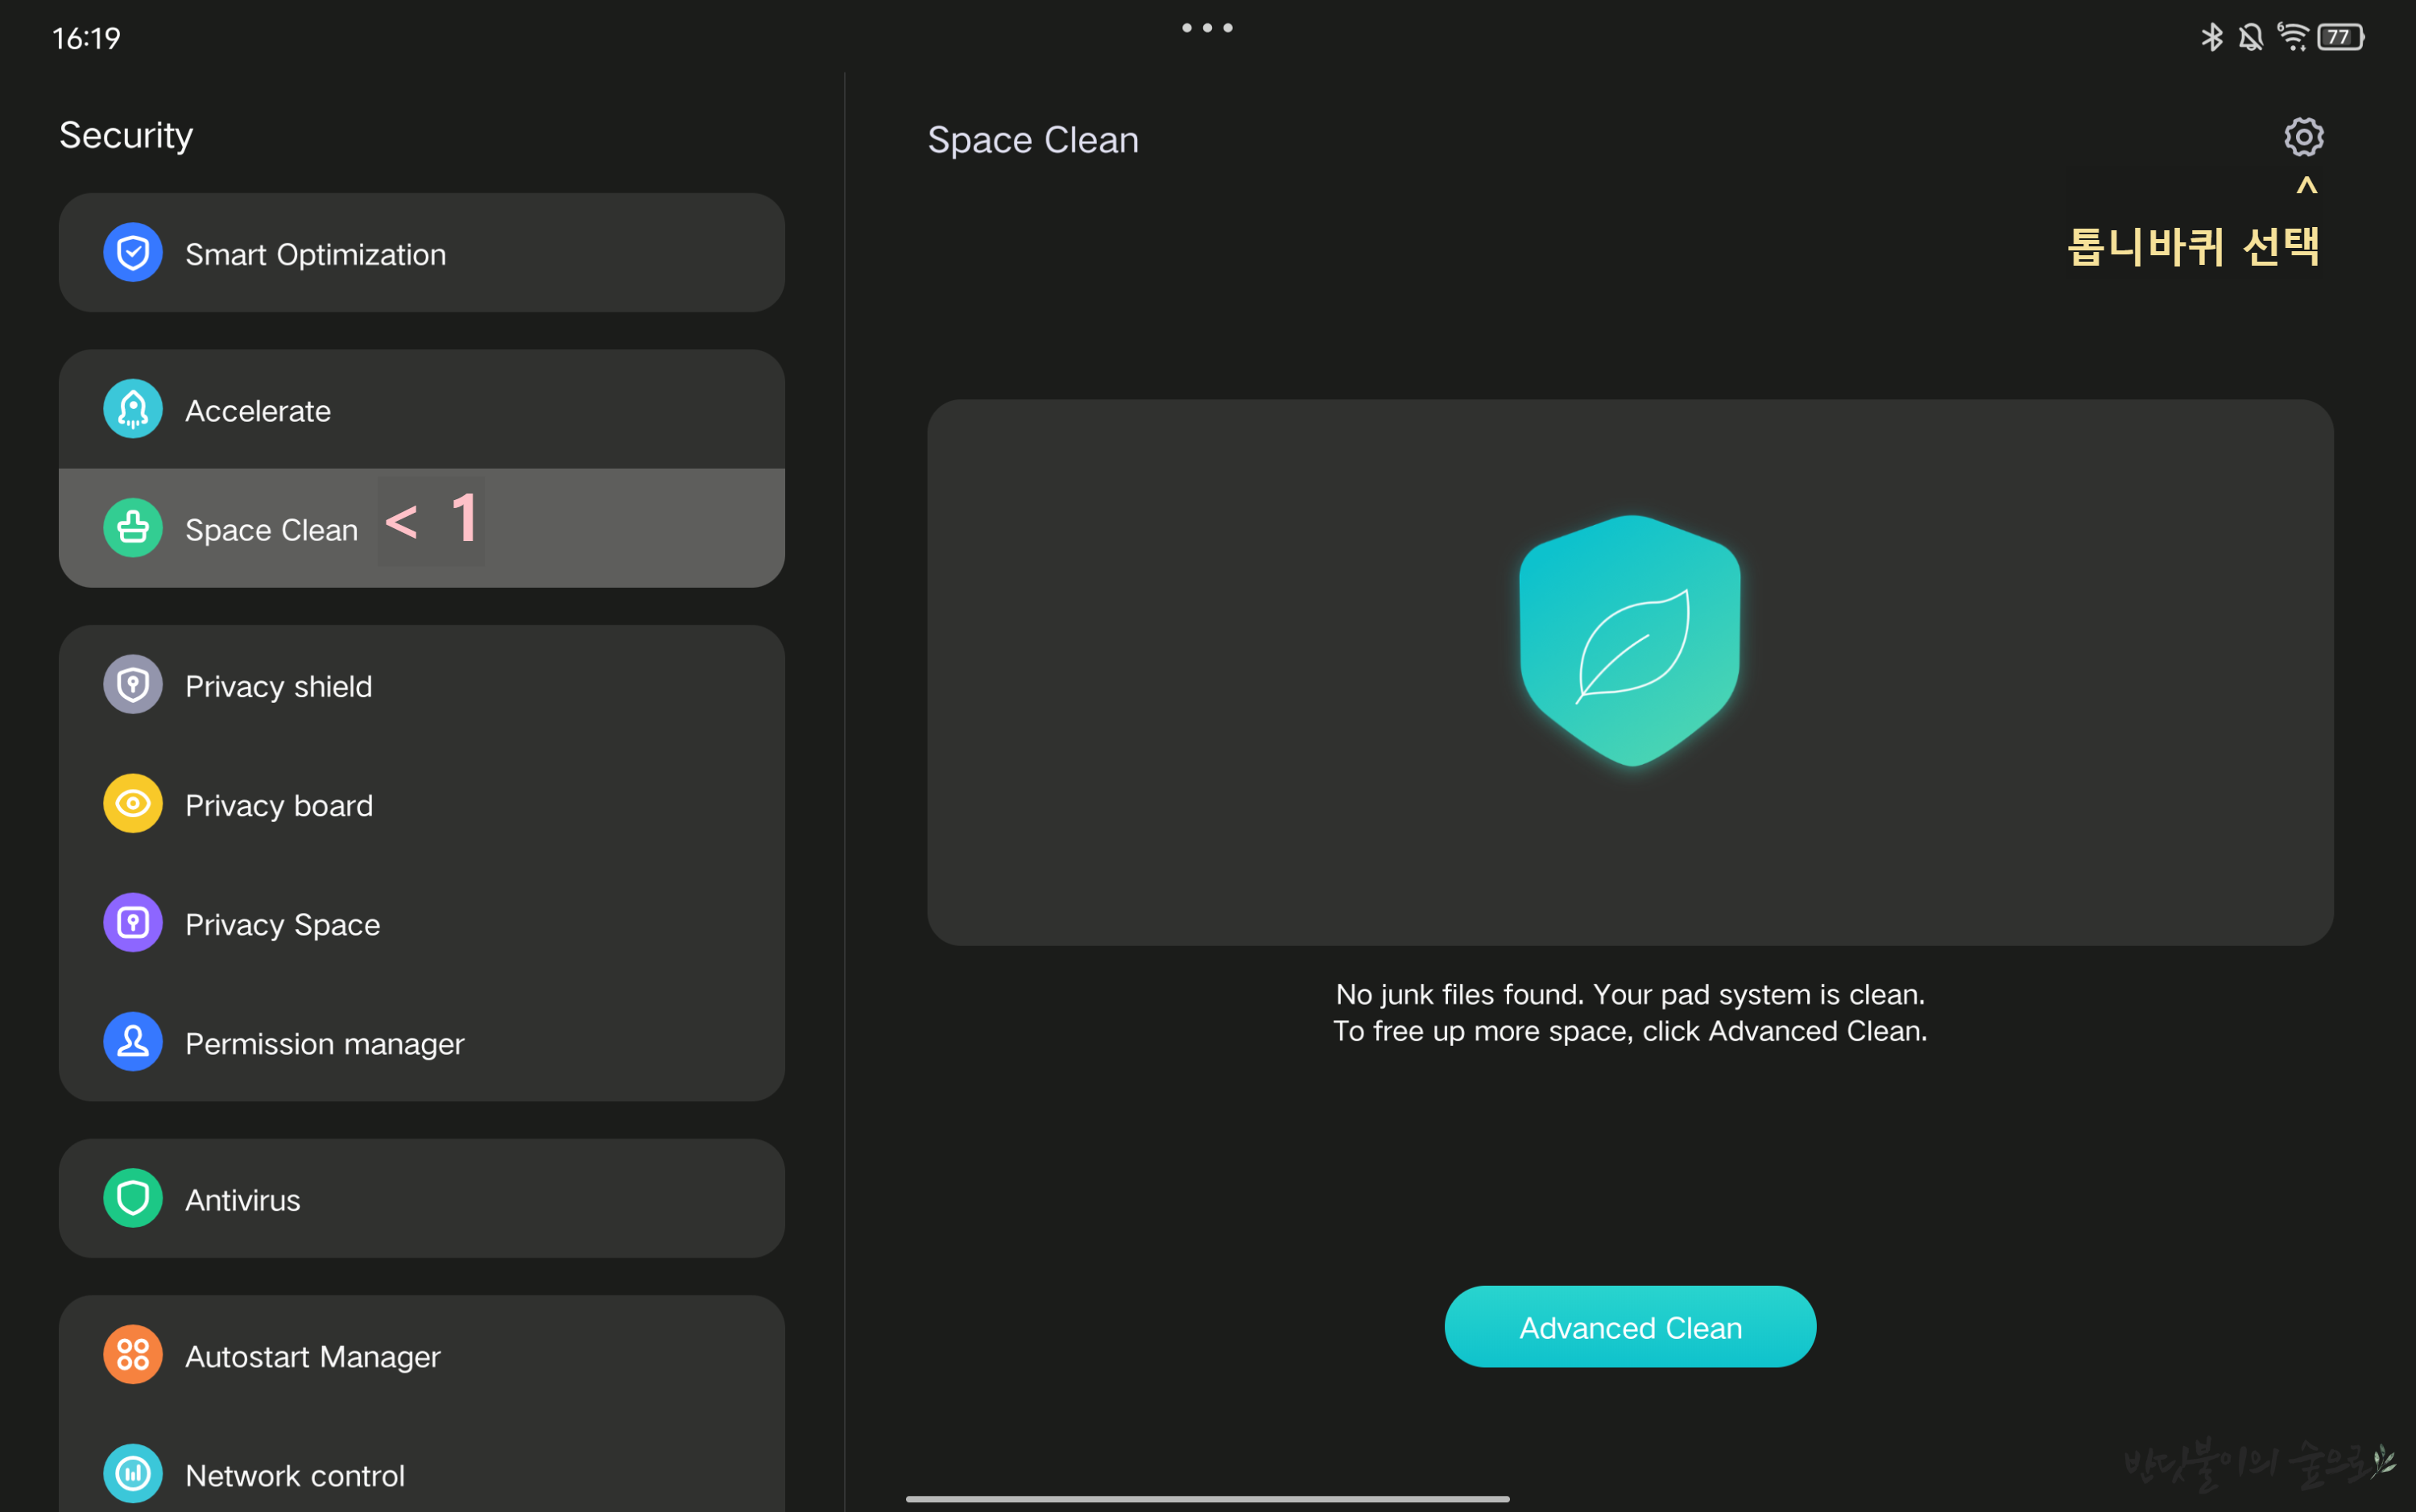Tap the three-dot menu at top
The width and height of the screenshot is (2416, 1512).
point(1207,28)
